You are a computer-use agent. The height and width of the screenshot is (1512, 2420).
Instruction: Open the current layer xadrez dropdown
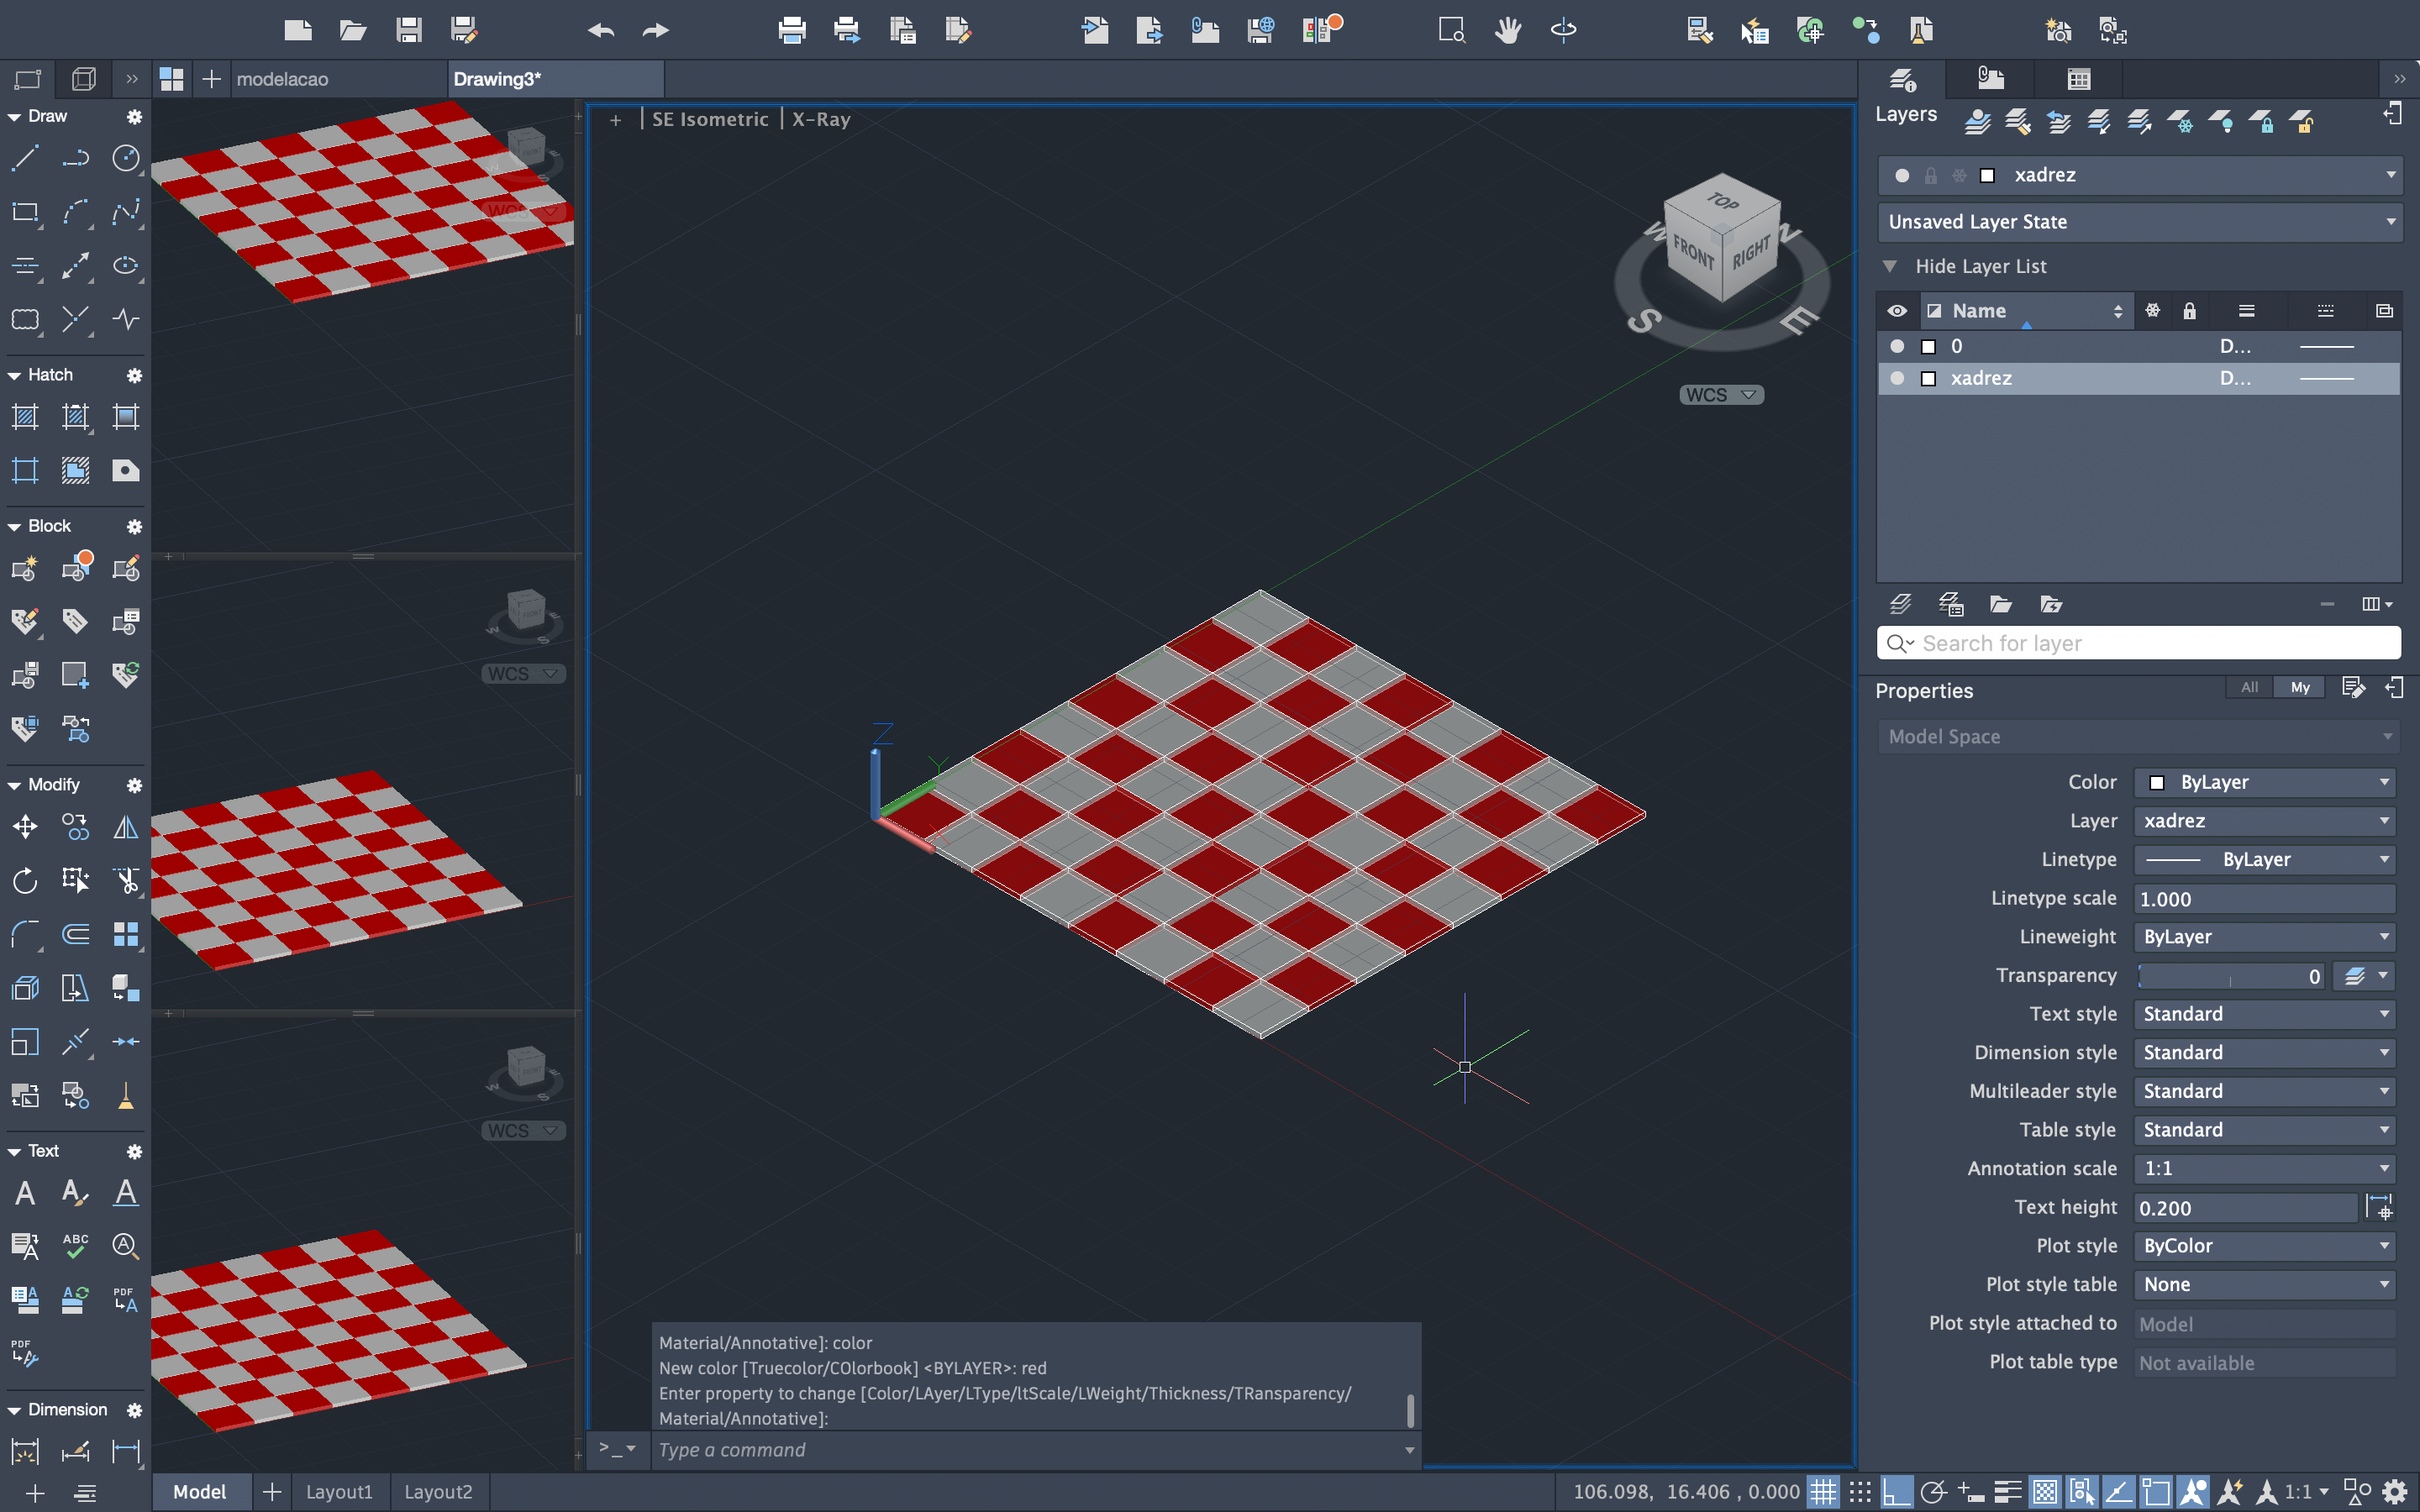click(2139, 175)
